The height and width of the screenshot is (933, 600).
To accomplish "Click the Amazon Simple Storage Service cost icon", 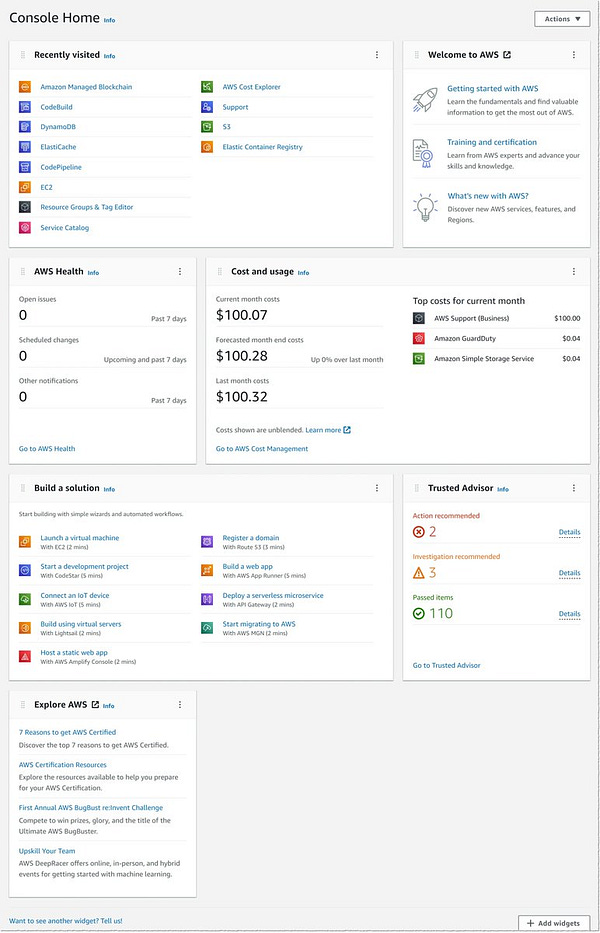I will (418, 359).
